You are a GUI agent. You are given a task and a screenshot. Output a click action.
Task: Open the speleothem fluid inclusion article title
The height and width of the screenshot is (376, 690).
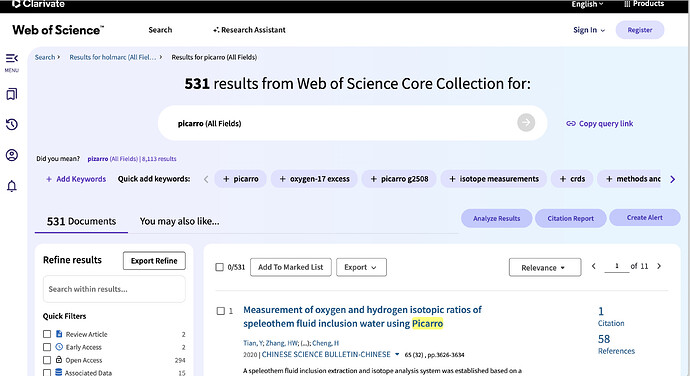click(363, 317)
